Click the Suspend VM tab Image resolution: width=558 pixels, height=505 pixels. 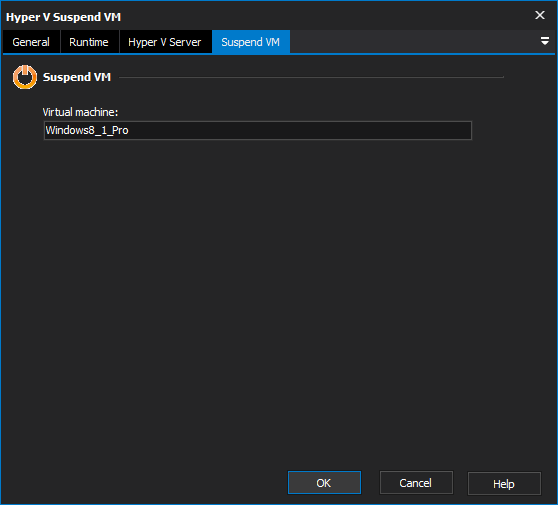tap(251, 42)
